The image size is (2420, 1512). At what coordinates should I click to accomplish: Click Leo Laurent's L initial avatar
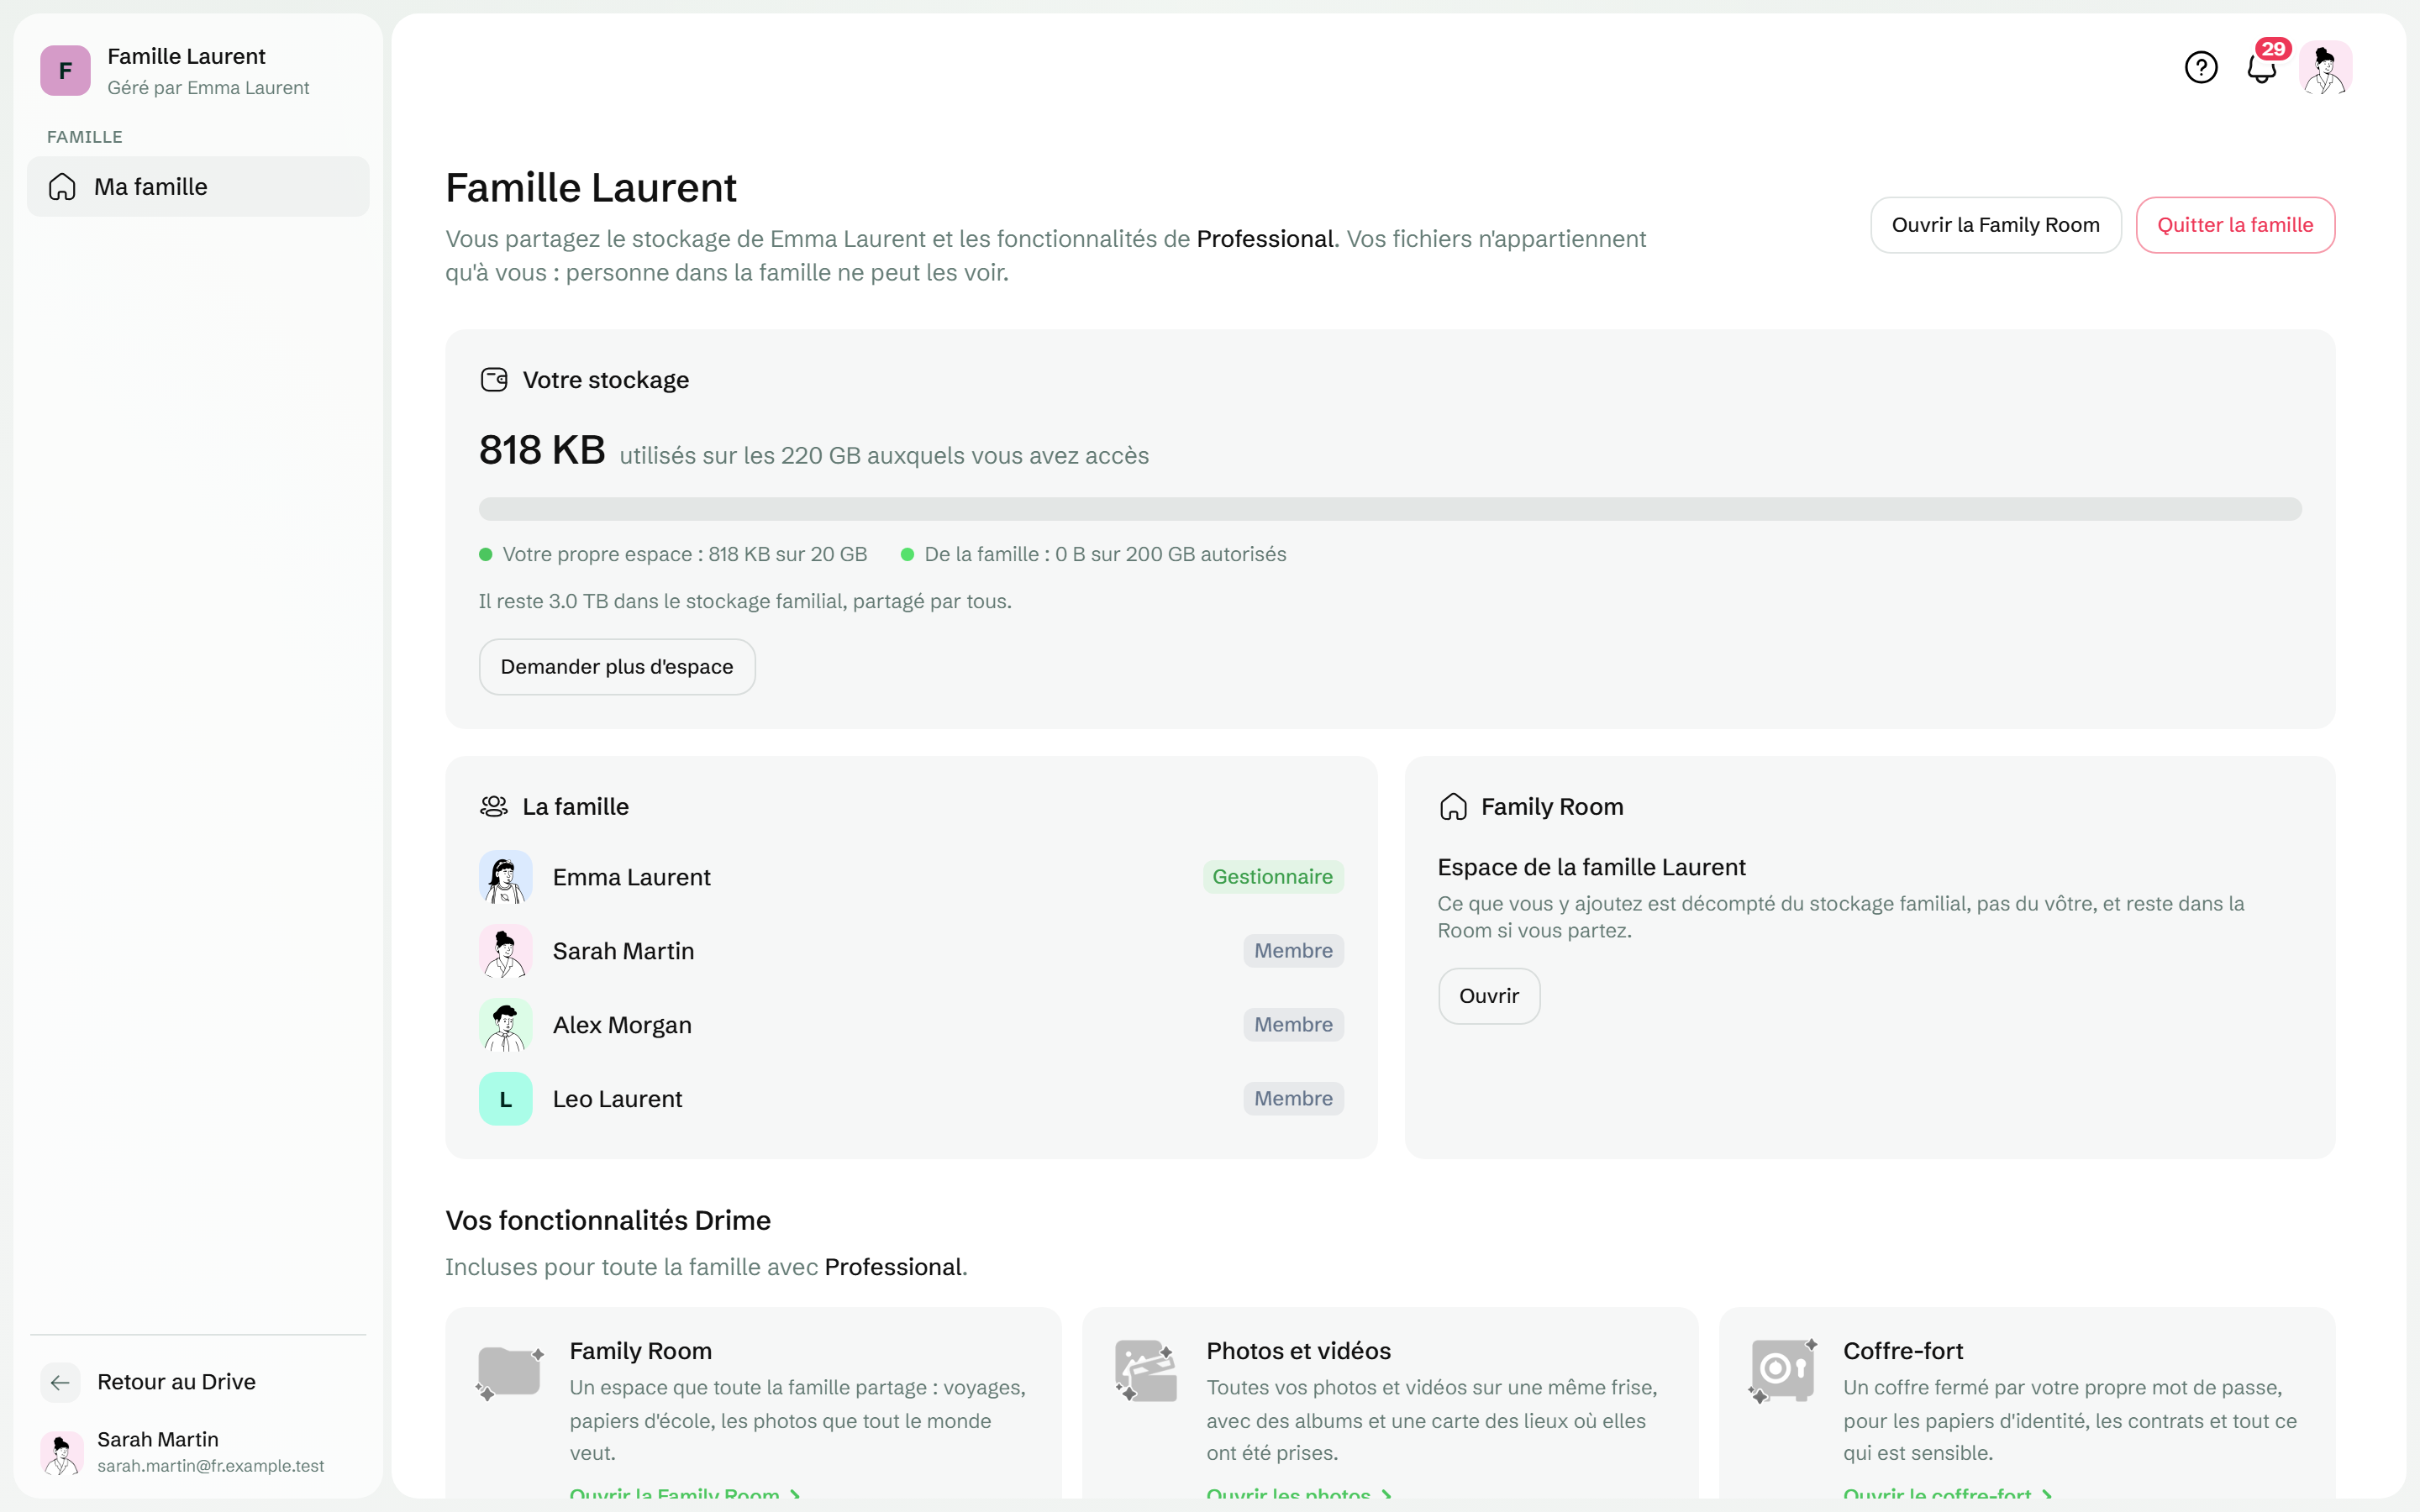(x=505, y=1099)
